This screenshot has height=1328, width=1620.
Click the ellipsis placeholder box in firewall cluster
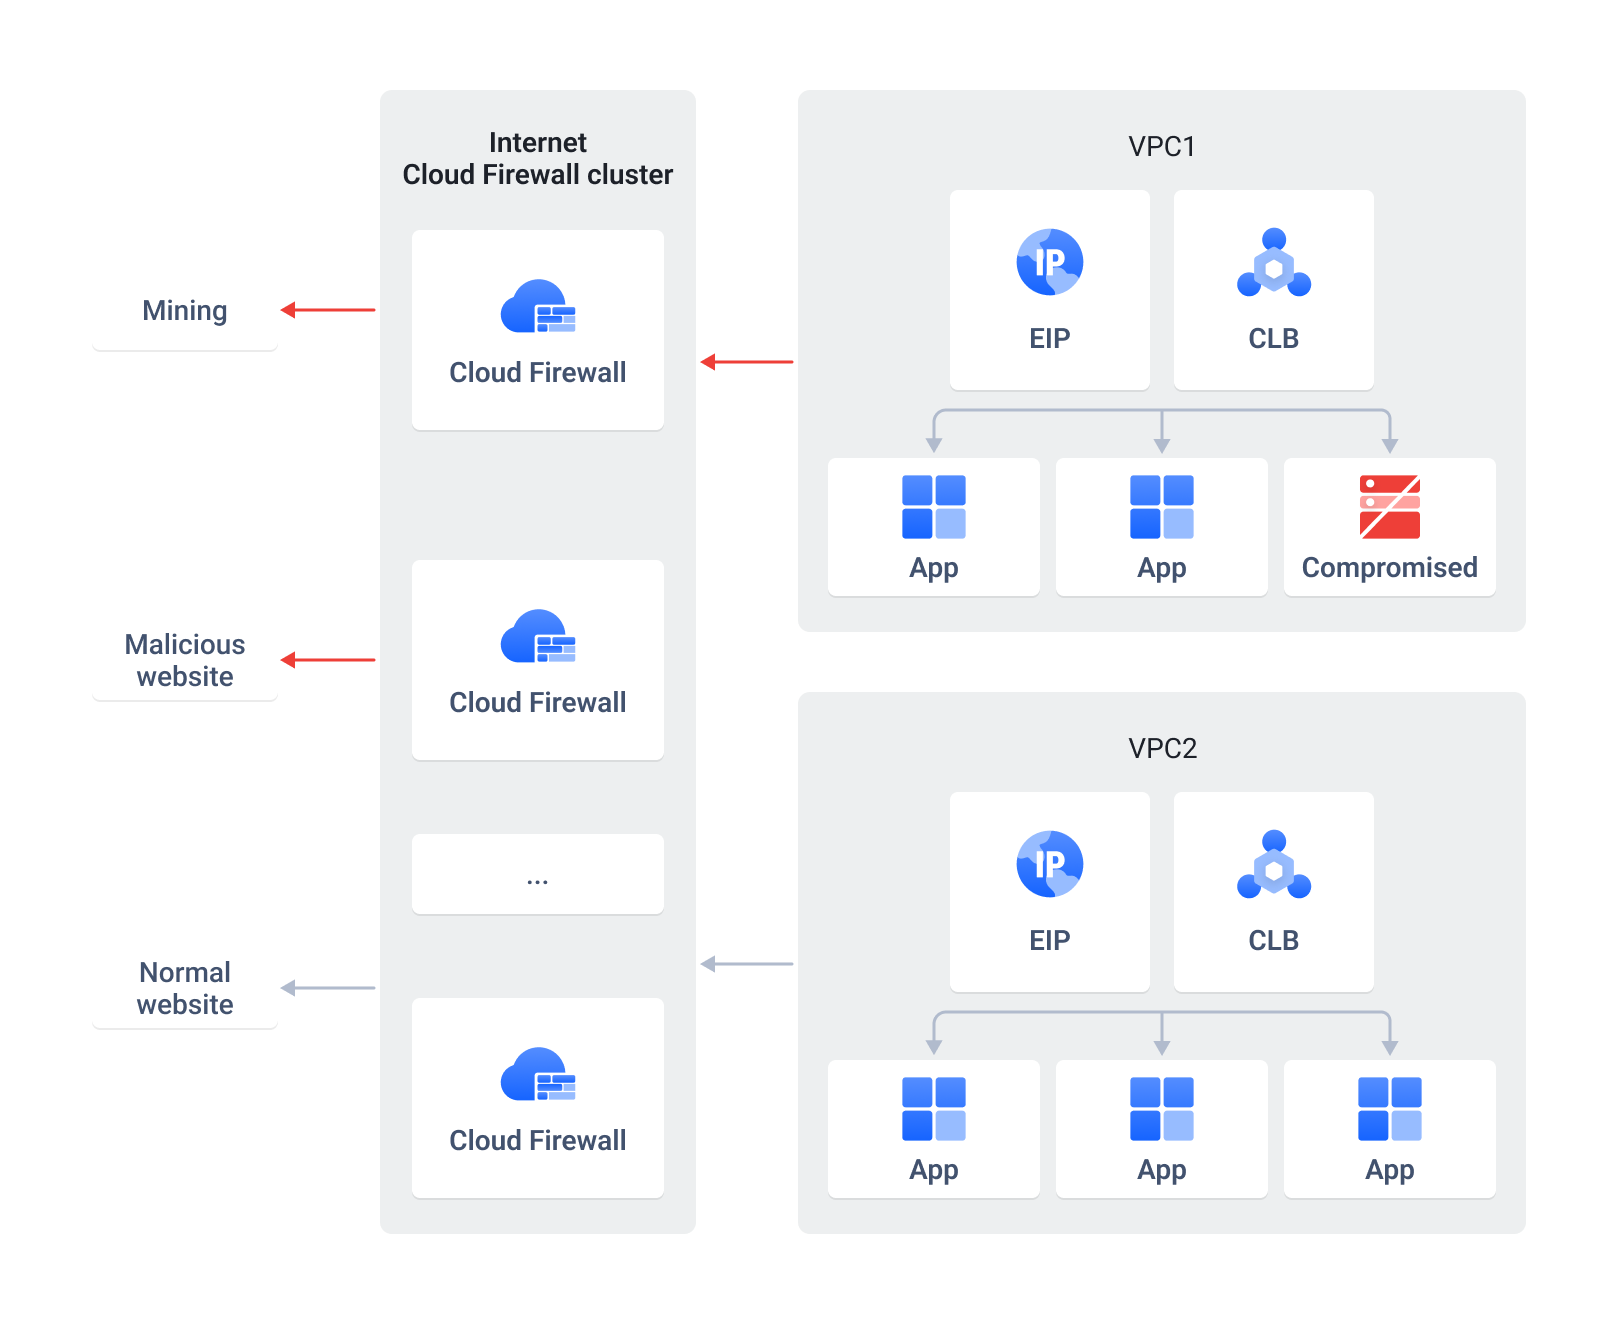pos(538,874)
